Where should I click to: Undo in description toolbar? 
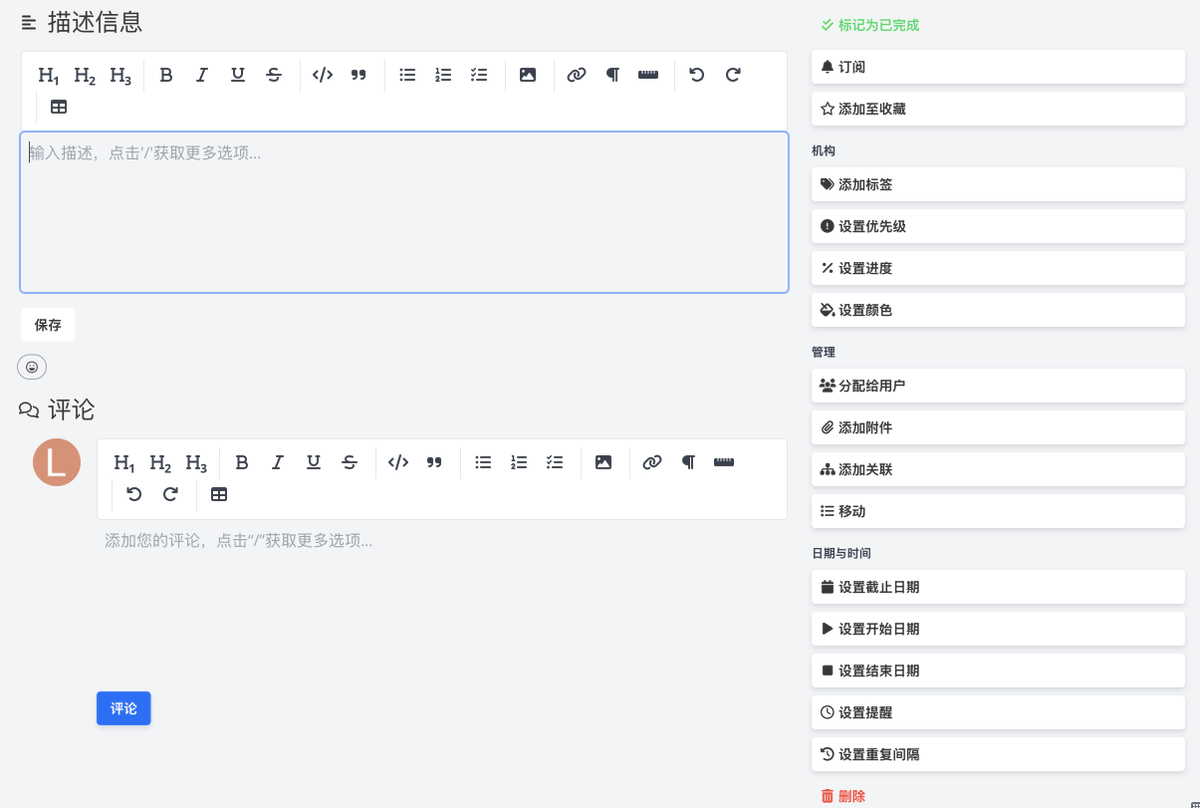click(x=697, y=75)
